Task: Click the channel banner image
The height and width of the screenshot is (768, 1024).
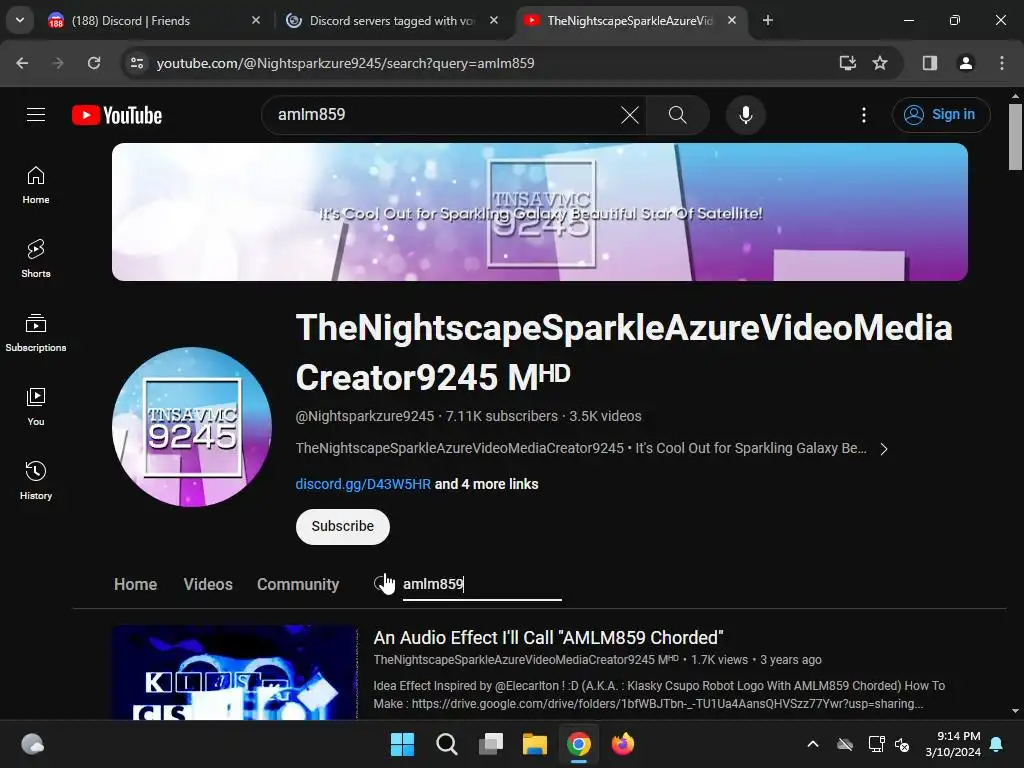Action: pos(539,212)
